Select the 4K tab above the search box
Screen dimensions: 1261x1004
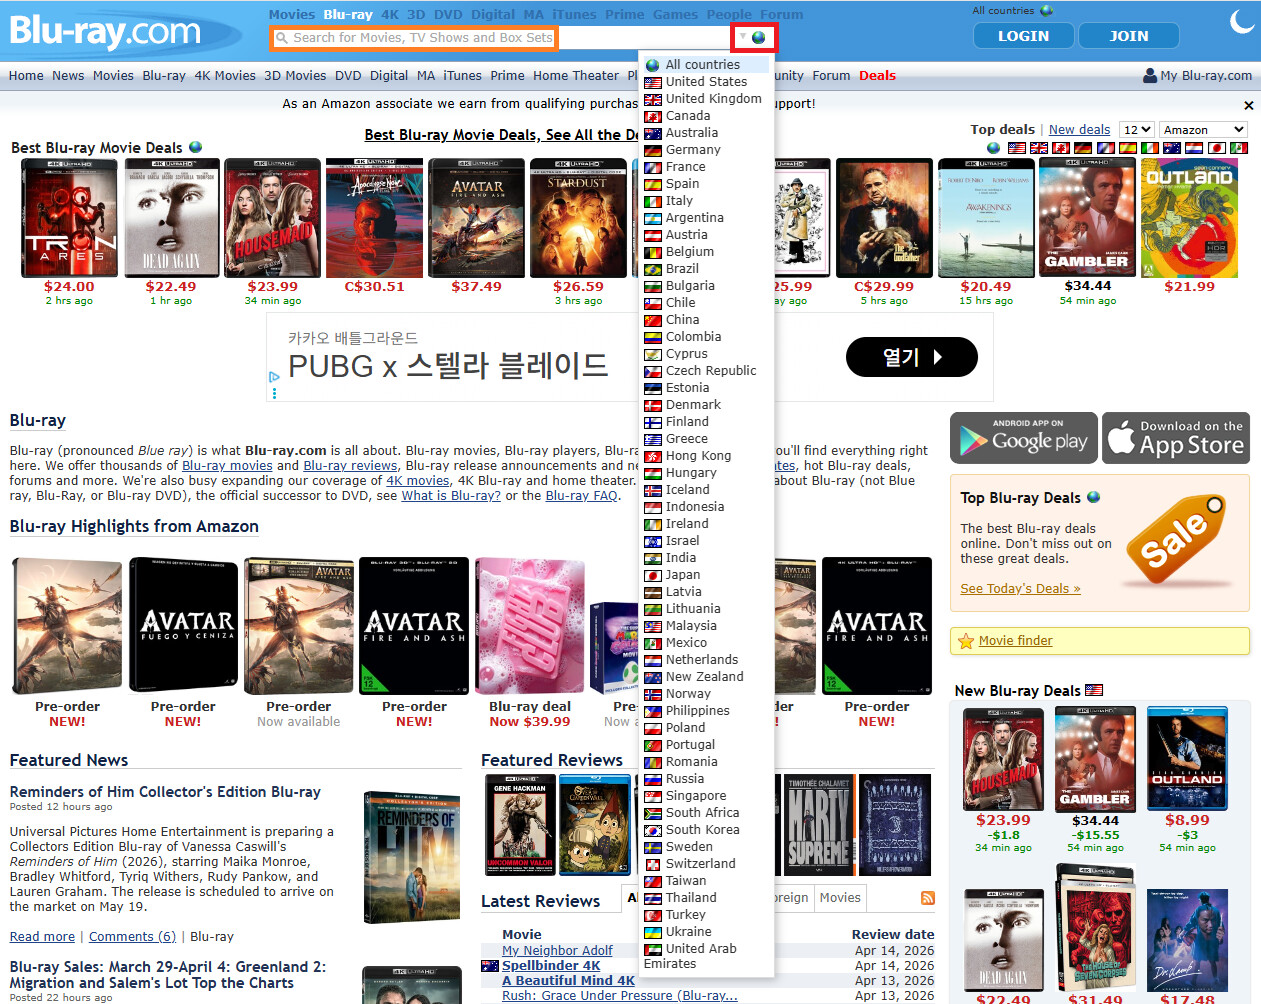coord(390,14)
